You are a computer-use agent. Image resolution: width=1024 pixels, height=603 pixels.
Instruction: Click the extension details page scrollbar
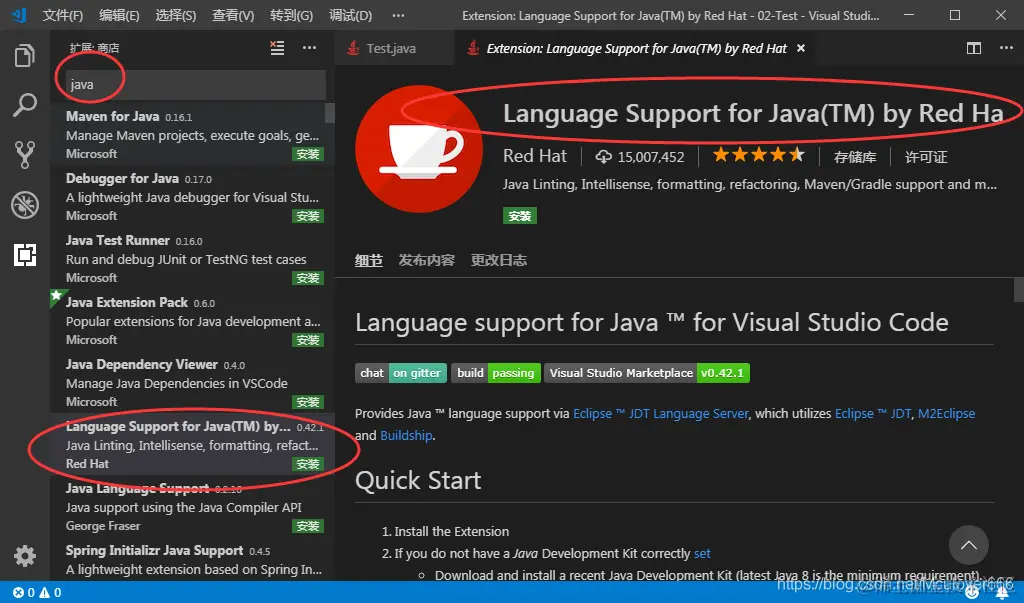click(x=1018, y=289)
